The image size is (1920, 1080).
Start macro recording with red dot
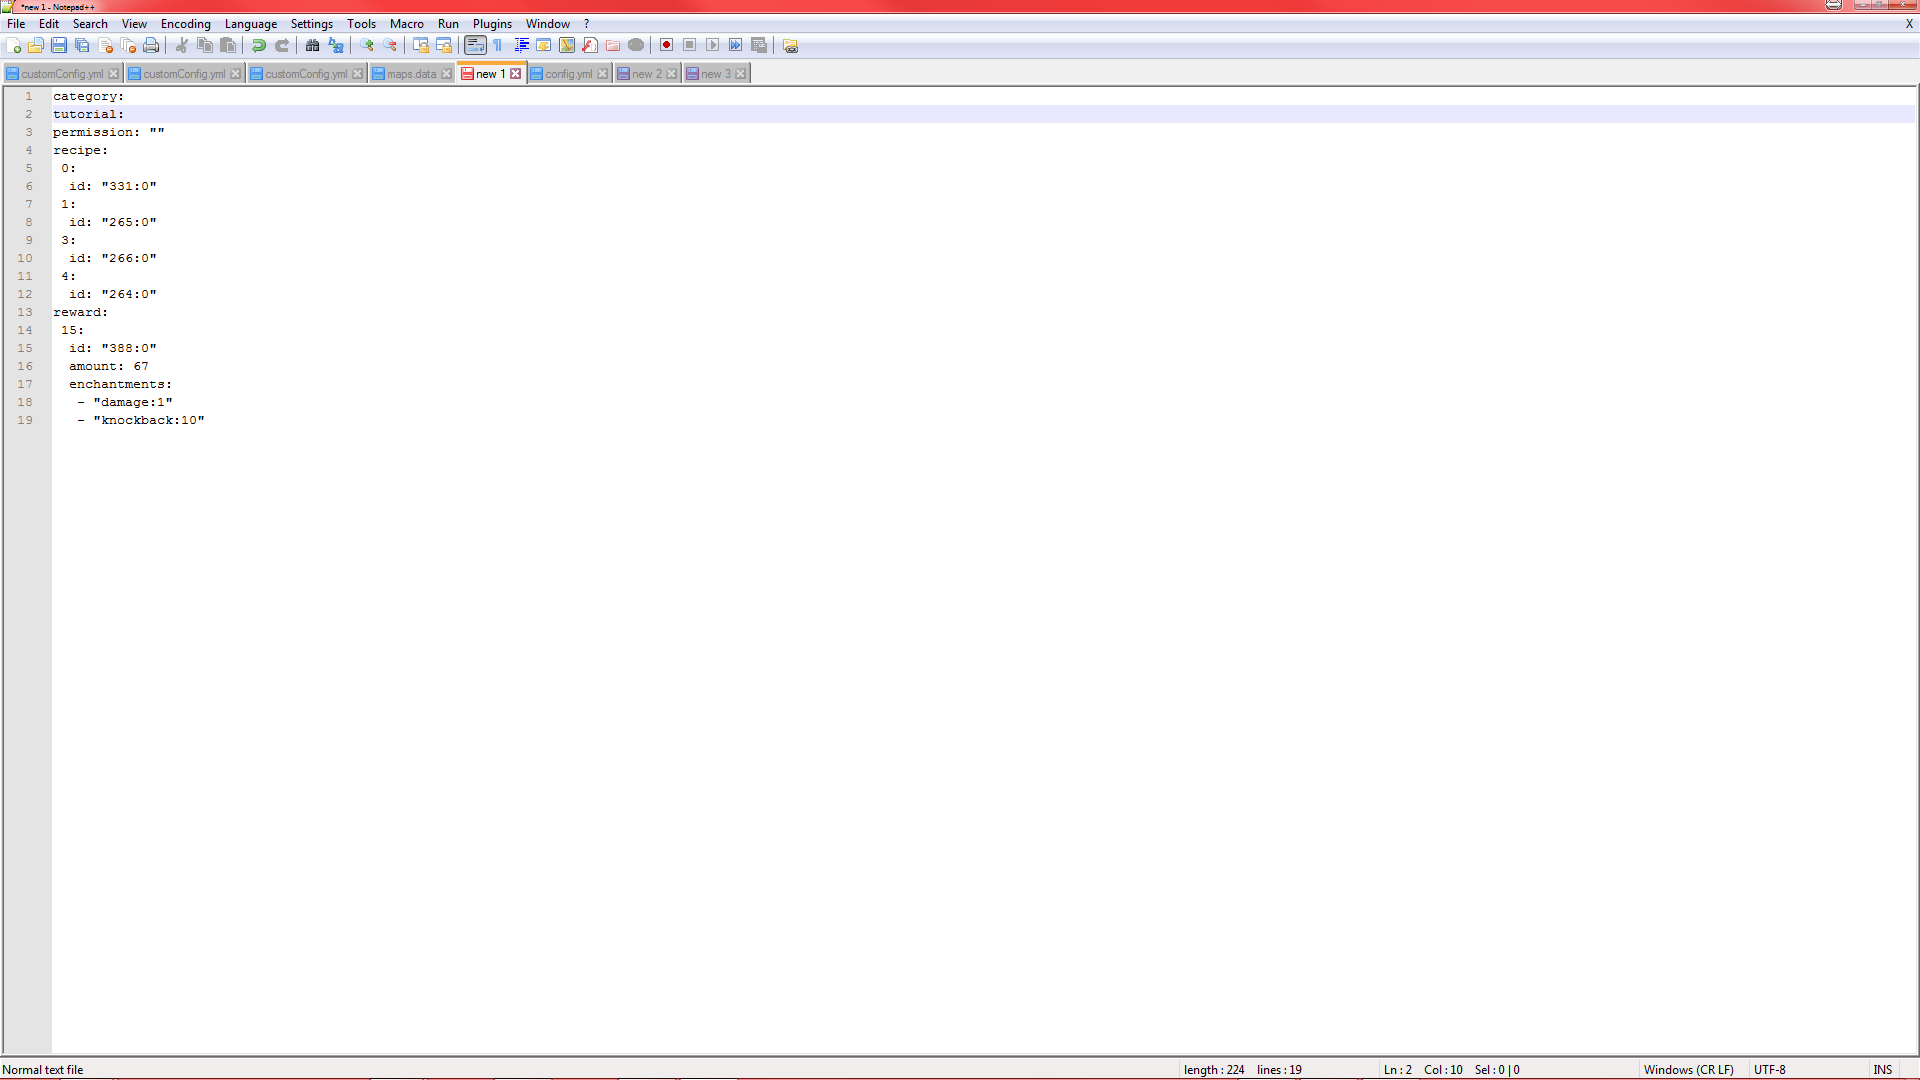tap(666, 45)
